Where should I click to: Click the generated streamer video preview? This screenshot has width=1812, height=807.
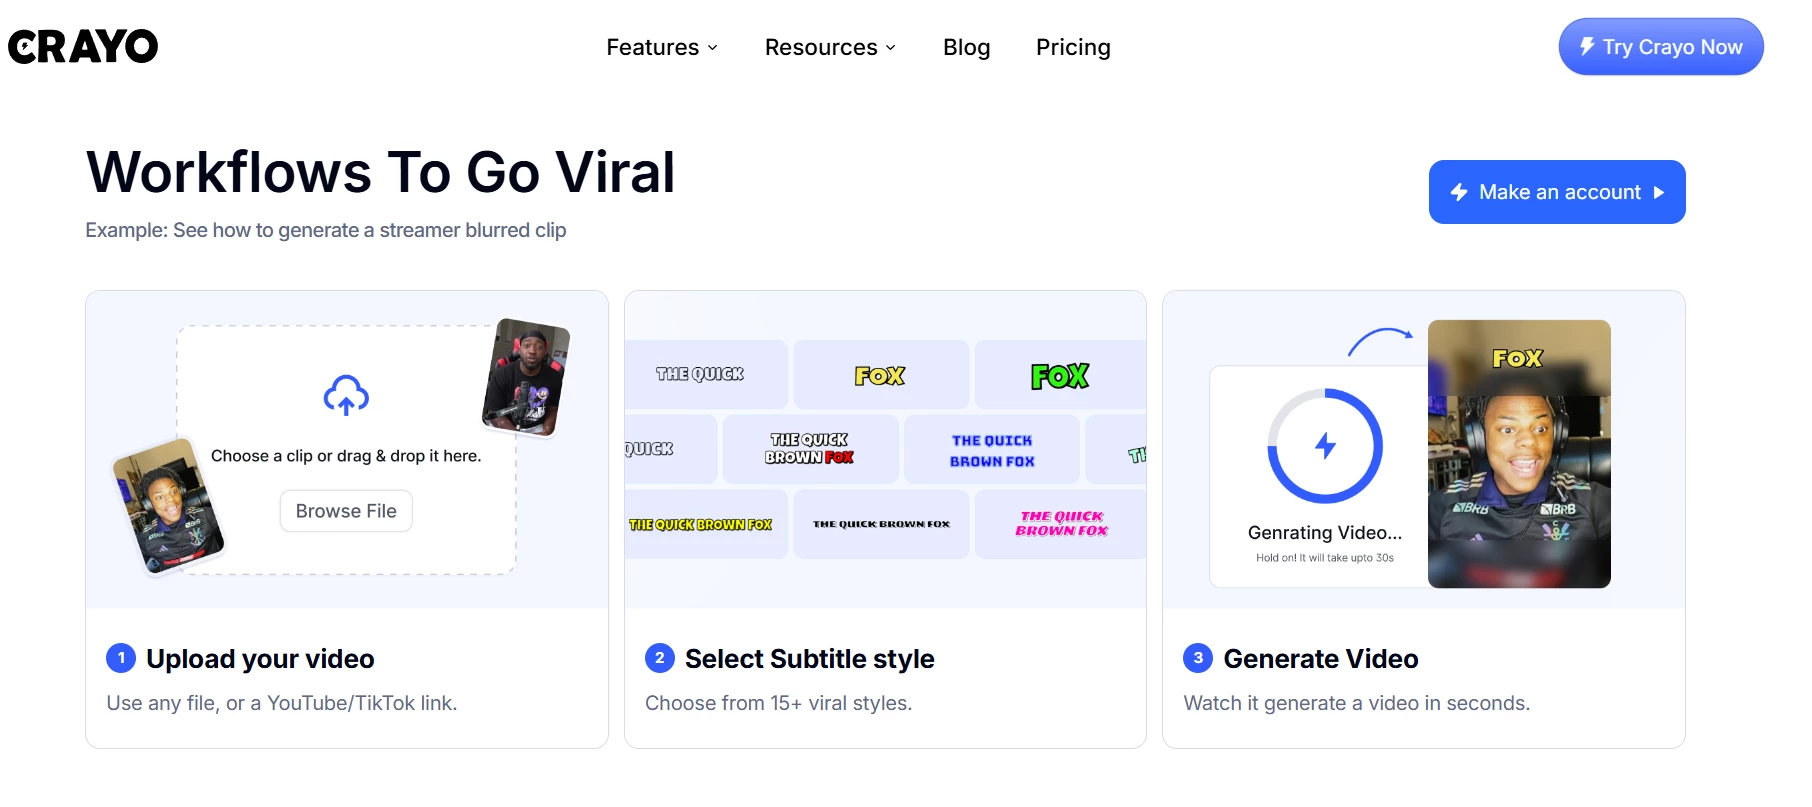click(1519, 454)
